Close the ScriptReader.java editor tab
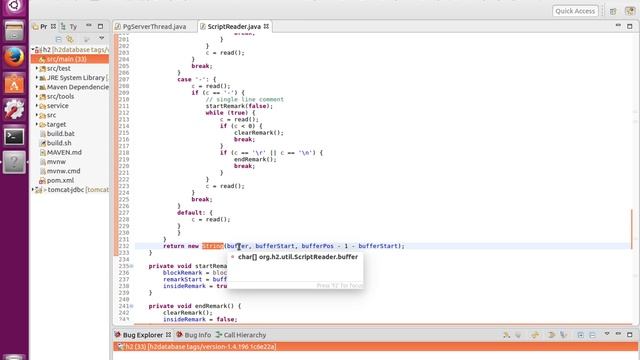 tap(266, 26)
